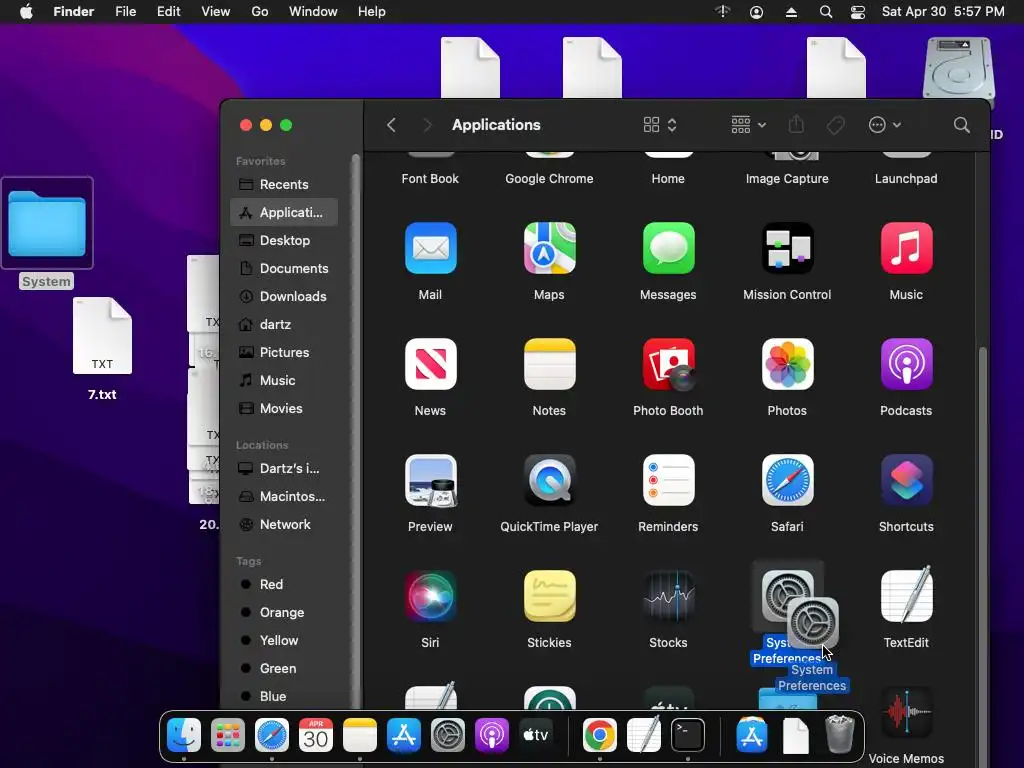Select the Podcasts app icon in Applications

906,364
